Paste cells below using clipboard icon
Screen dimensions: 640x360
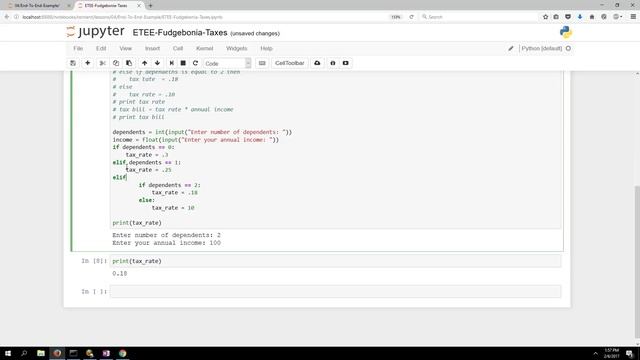129,63
